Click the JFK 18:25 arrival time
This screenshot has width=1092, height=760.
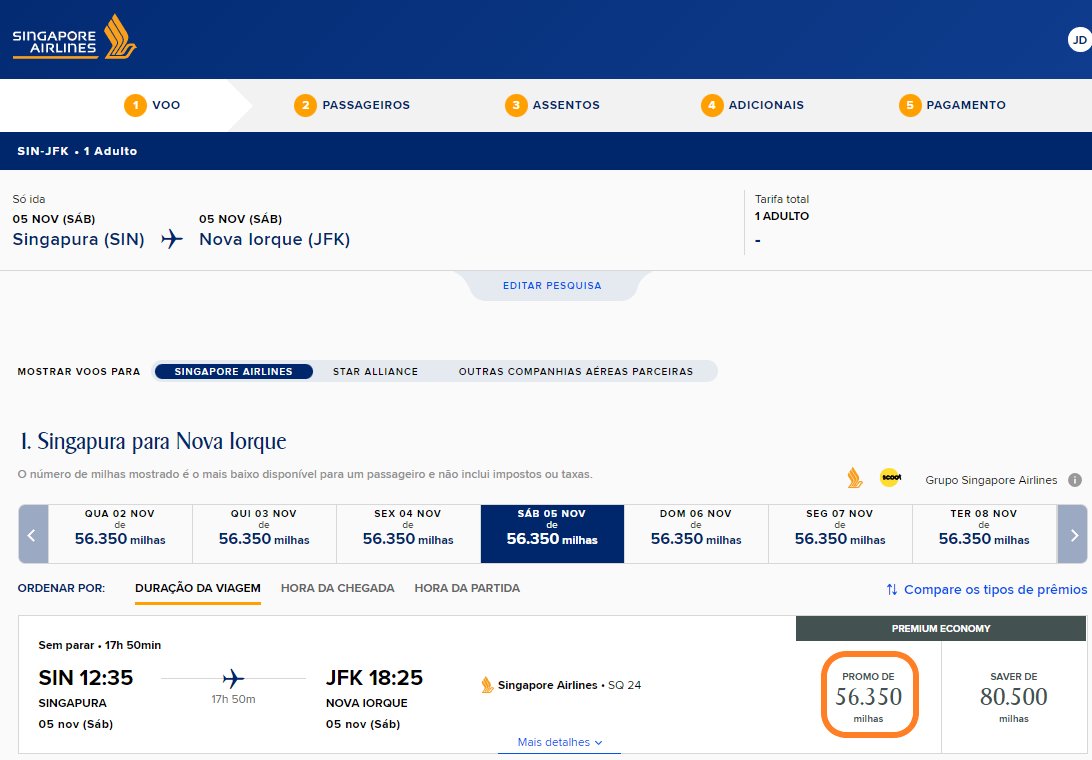pyautogui.click(x=375, y=678)
